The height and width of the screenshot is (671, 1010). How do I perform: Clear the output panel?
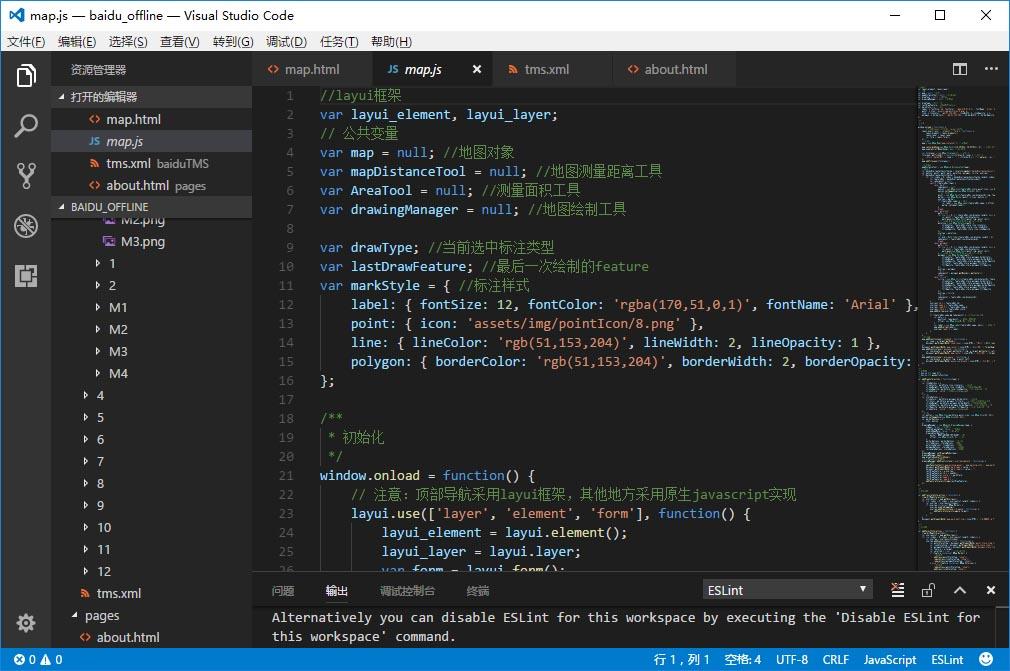pos(897,590)
